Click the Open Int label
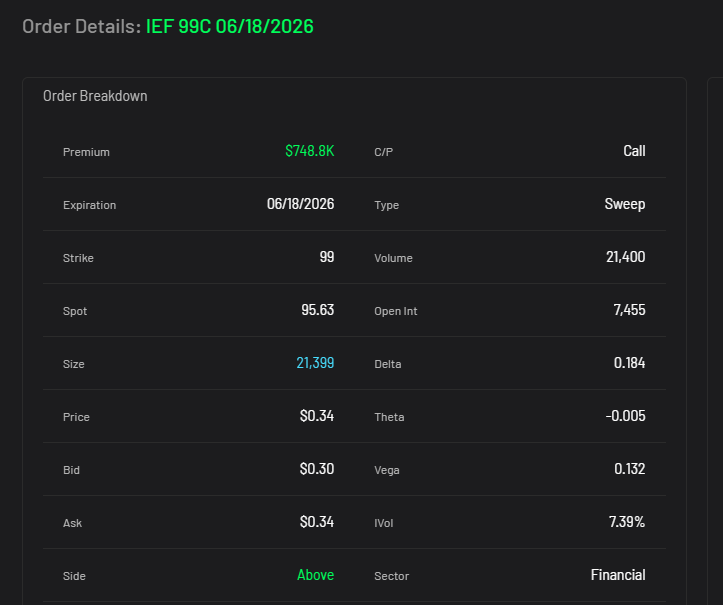Image resolution: width=723 pixels, height=605 pixels. click(x=396, y=311)
